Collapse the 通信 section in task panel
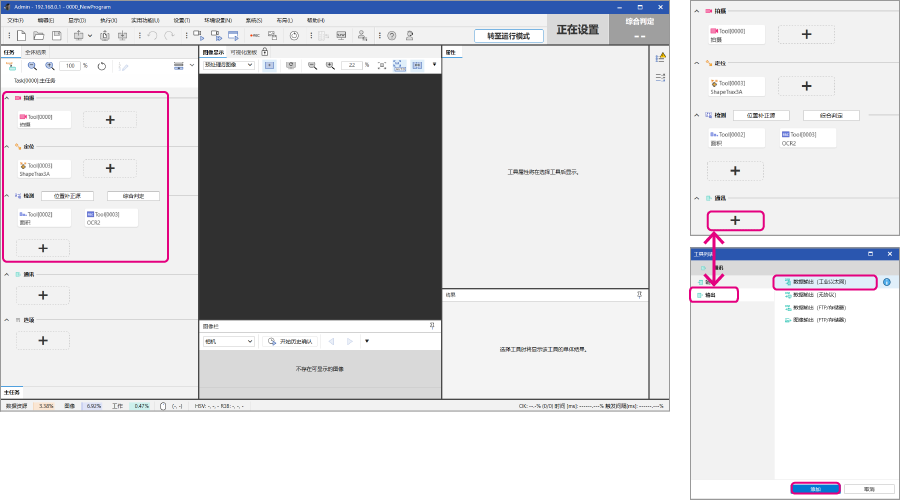 pyautogui.click(x=7, y=274)
